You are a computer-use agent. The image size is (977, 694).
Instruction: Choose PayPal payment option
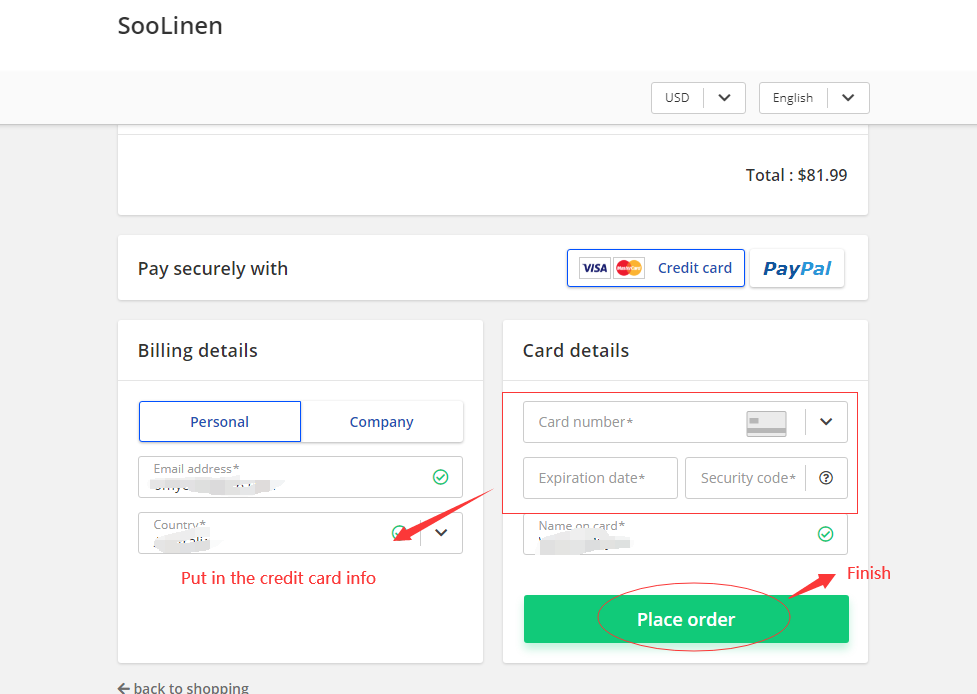click(x=797, y=268)
